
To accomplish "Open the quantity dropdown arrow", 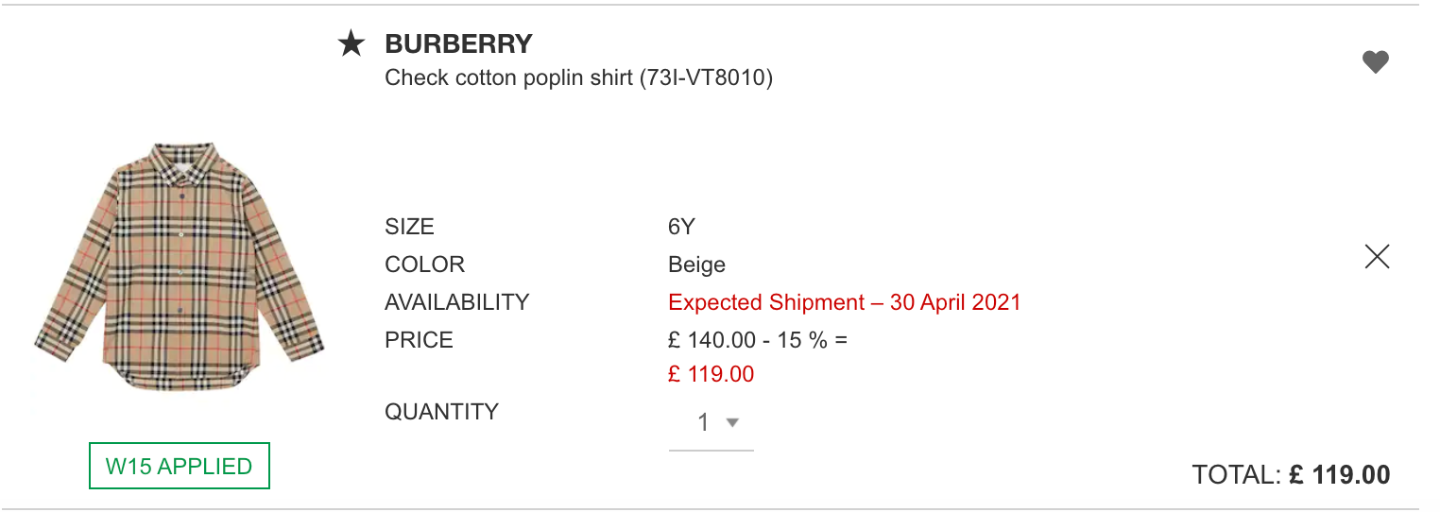I will pyautogui.click(x=732, y=423).
